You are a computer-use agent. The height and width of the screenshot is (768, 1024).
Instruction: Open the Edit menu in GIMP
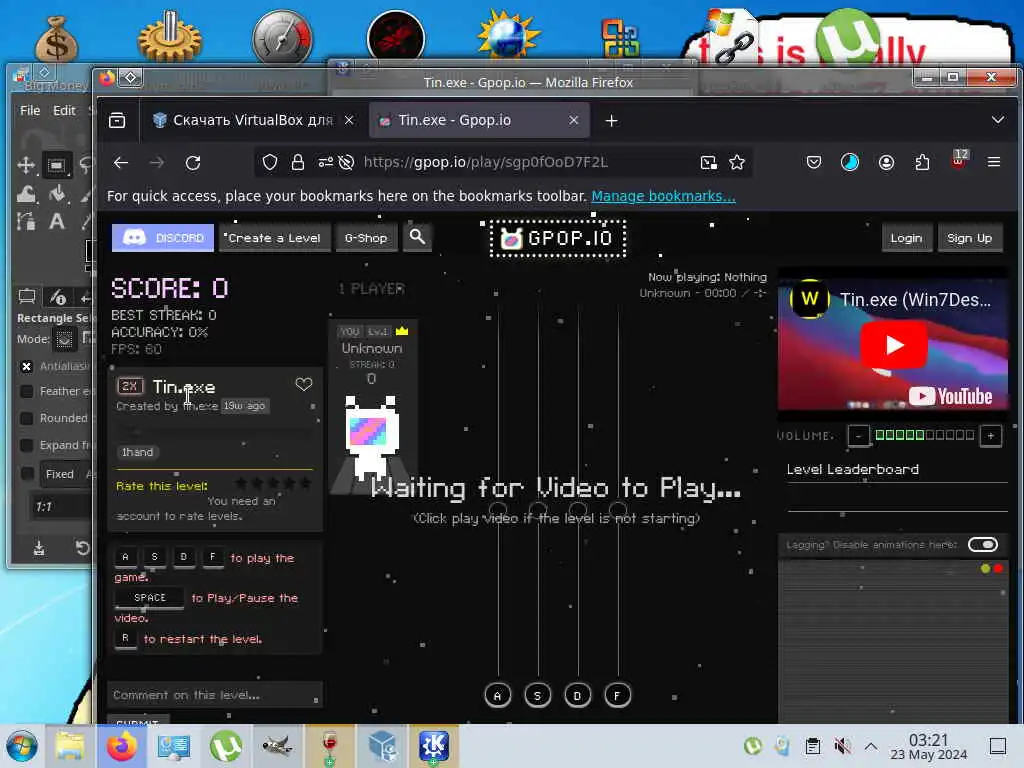64,110
